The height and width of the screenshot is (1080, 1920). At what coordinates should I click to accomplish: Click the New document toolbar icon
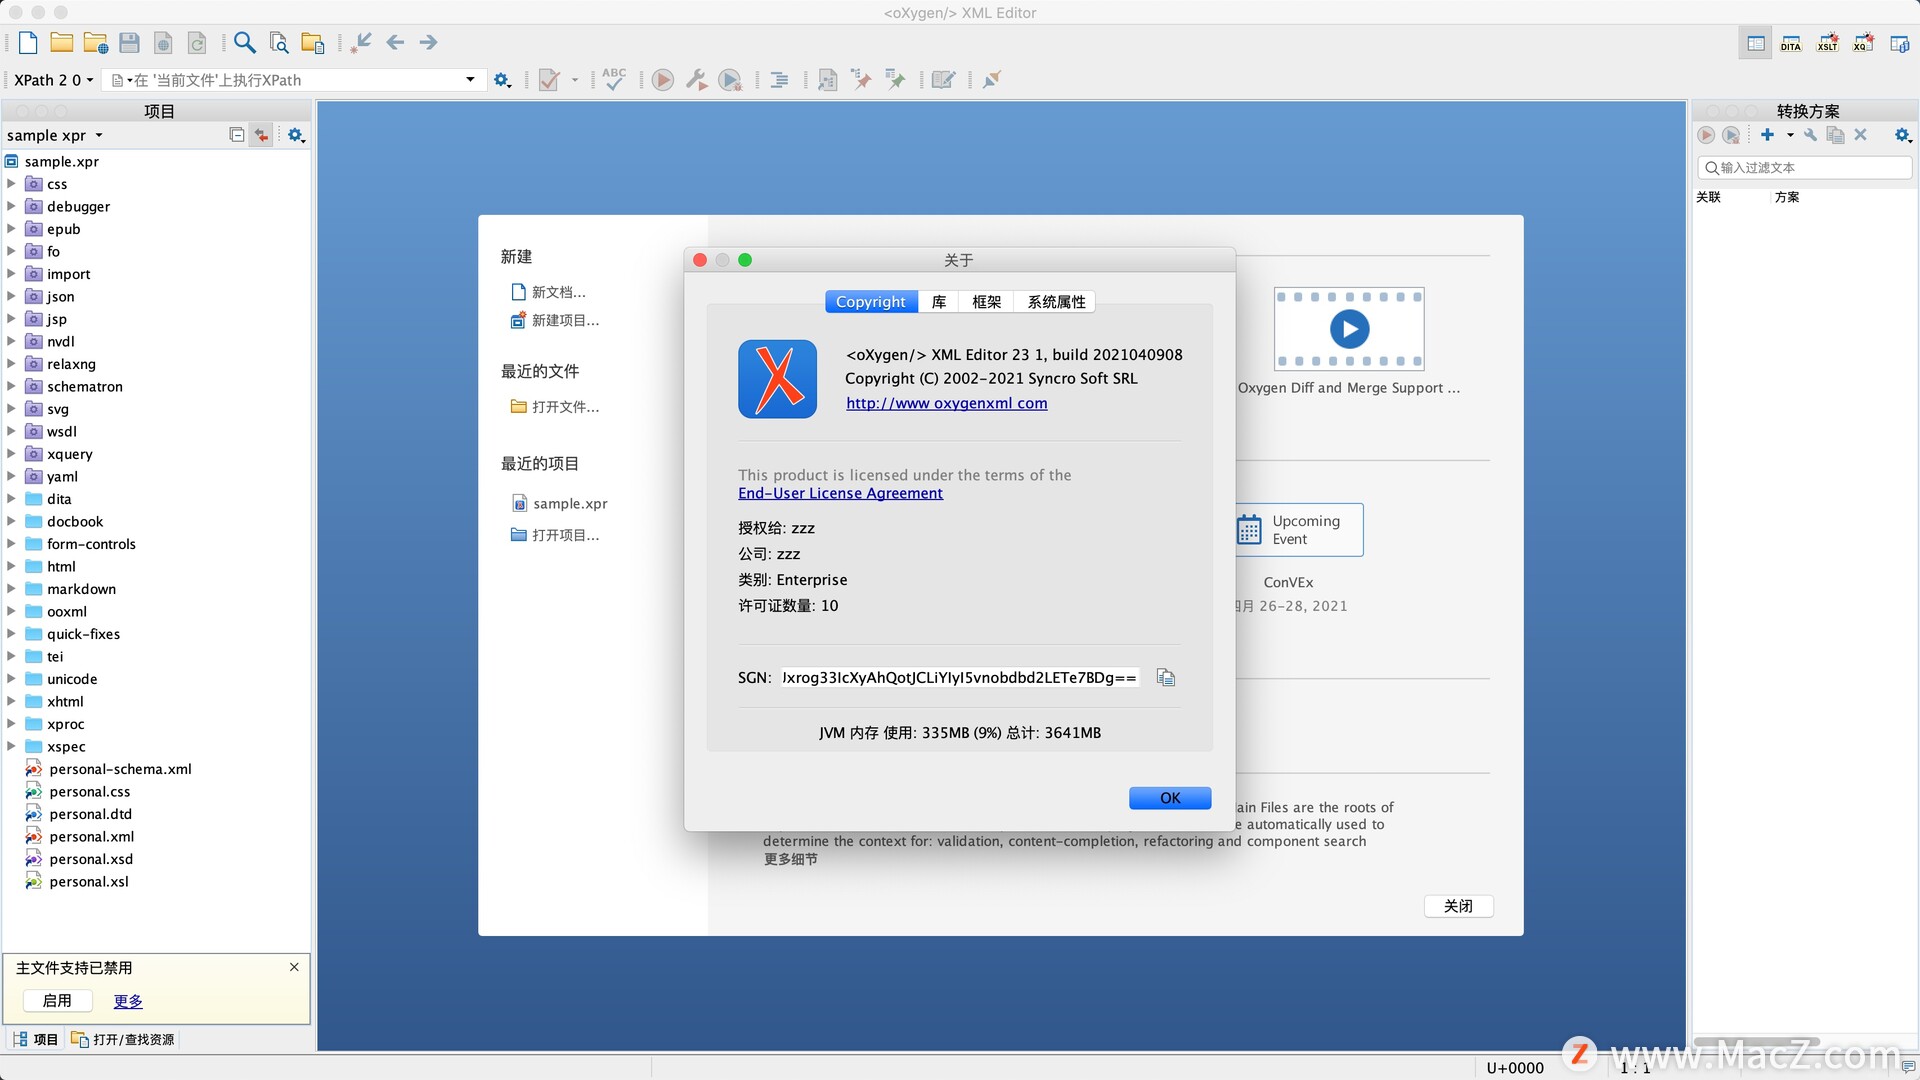[x=28, y=42]
